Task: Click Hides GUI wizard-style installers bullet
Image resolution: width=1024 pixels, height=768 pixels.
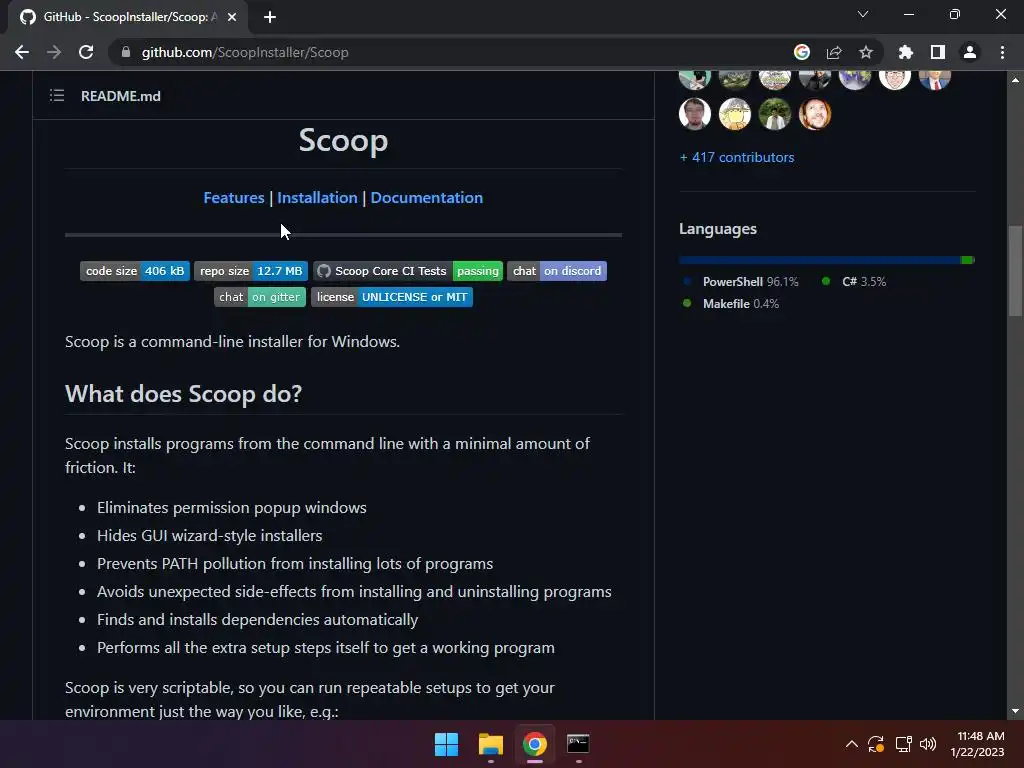Action: tap(210, 536)
